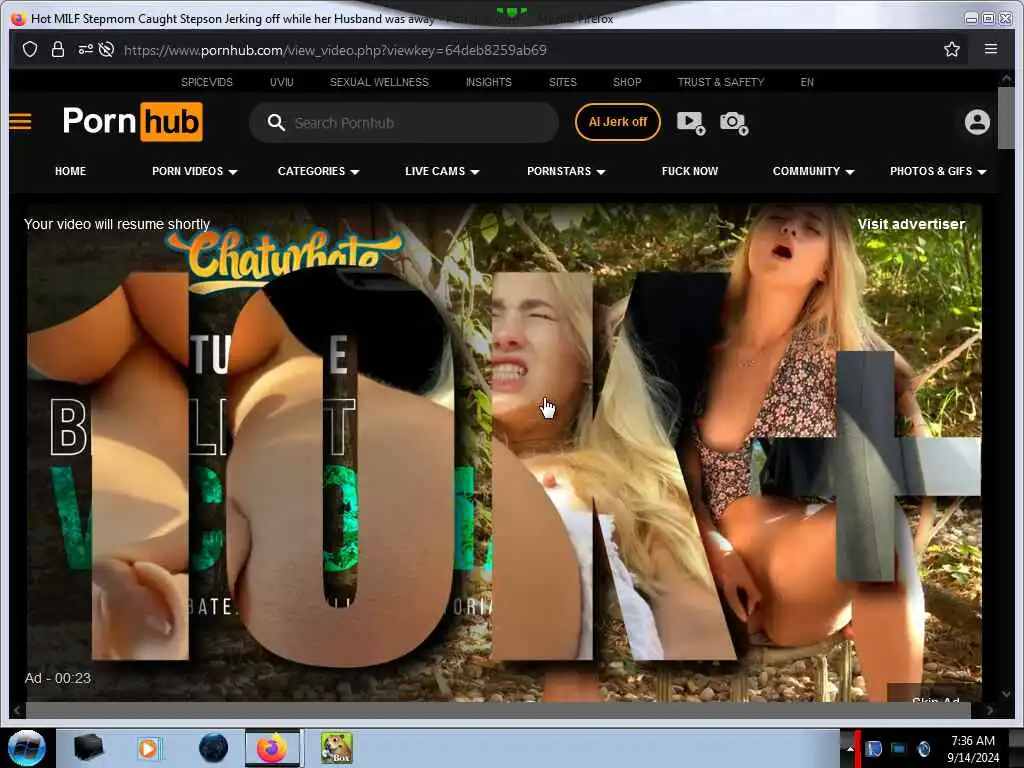Open the site permissions icon in address bar

pos(86,50)
